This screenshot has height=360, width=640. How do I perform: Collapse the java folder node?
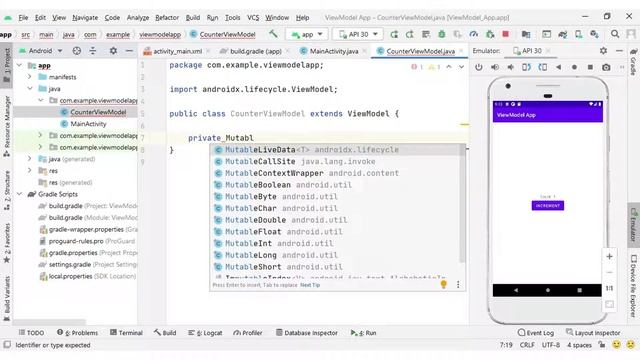[x=30, y=88]
